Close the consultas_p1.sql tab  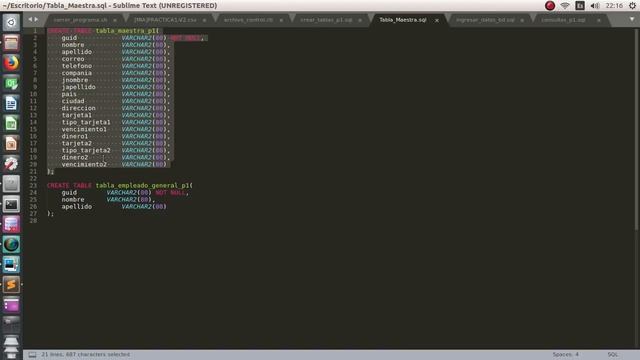tap(599, 20)
